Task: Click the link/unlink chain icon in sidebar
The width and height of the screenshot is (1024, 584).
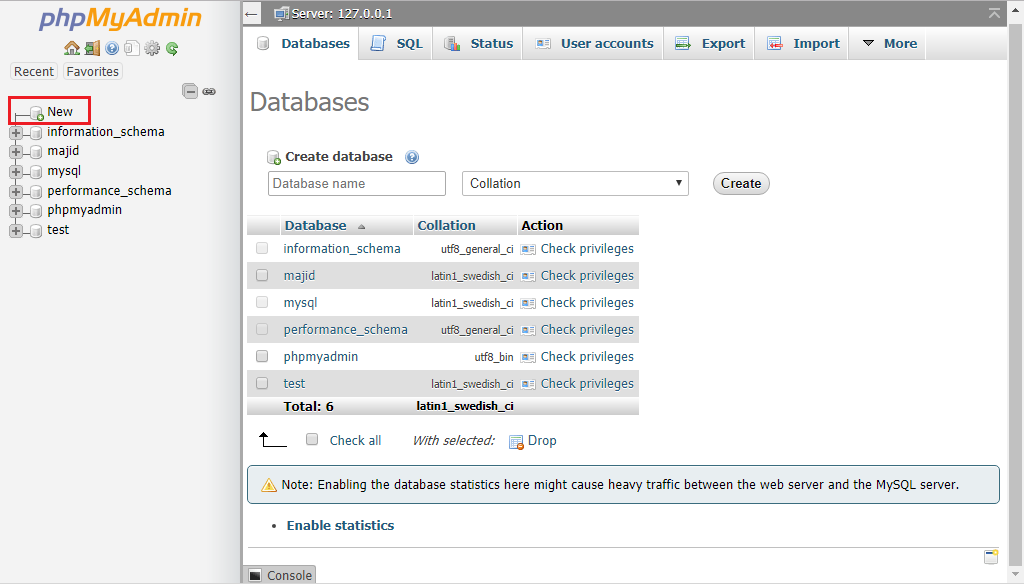Action: [209, 91]
